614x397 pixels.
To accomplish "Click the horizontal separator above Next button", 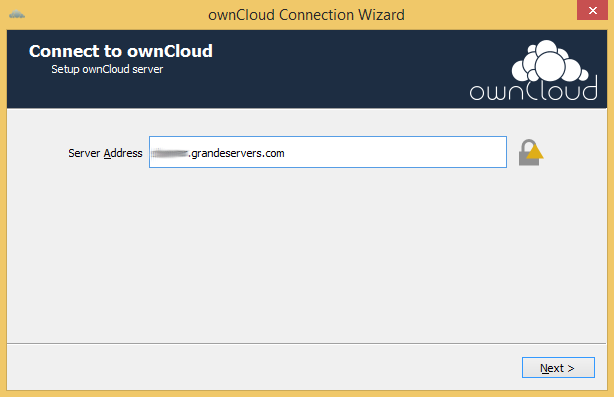I will pos(307,343).
